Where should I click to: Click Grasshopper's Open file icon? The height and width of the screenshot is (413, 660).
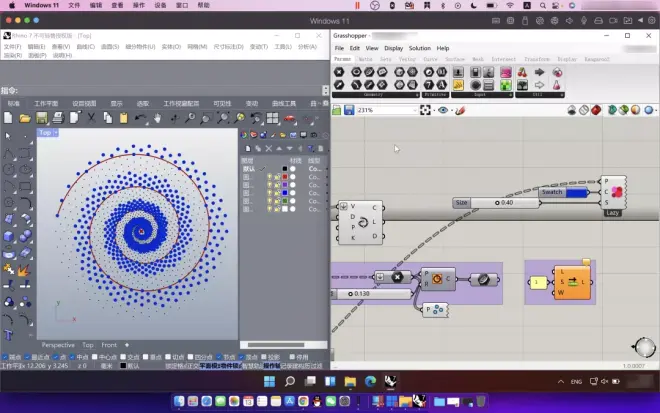pyautogui.click(x=336, y=110)
